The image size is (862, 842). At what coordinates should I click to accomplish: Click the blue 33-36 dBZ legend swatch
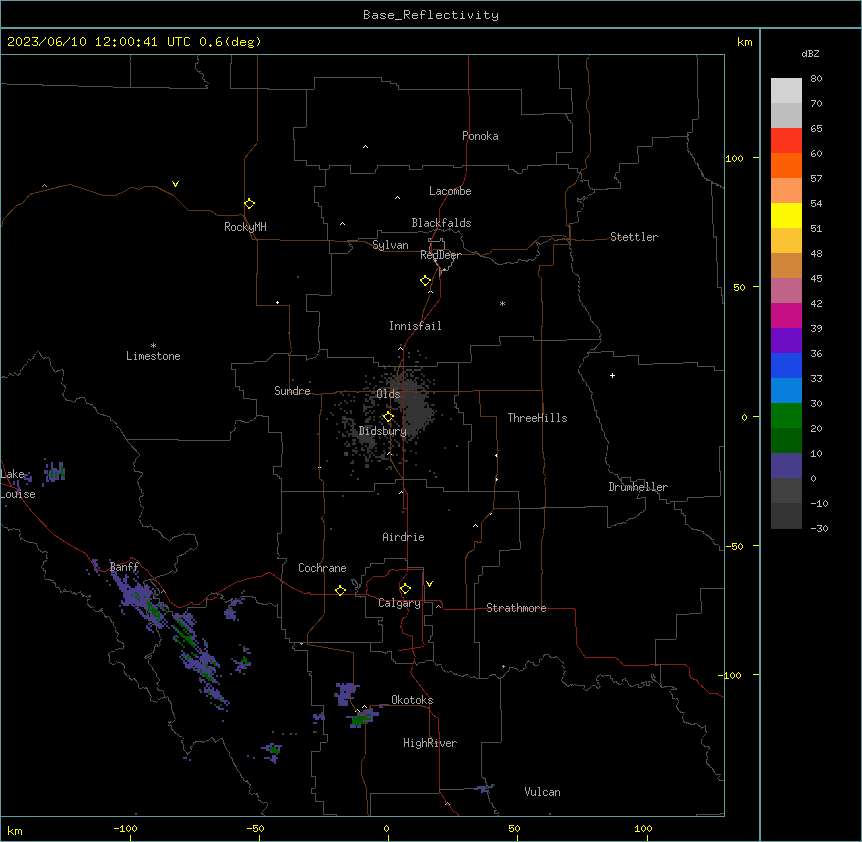click(x=786, y=365)
